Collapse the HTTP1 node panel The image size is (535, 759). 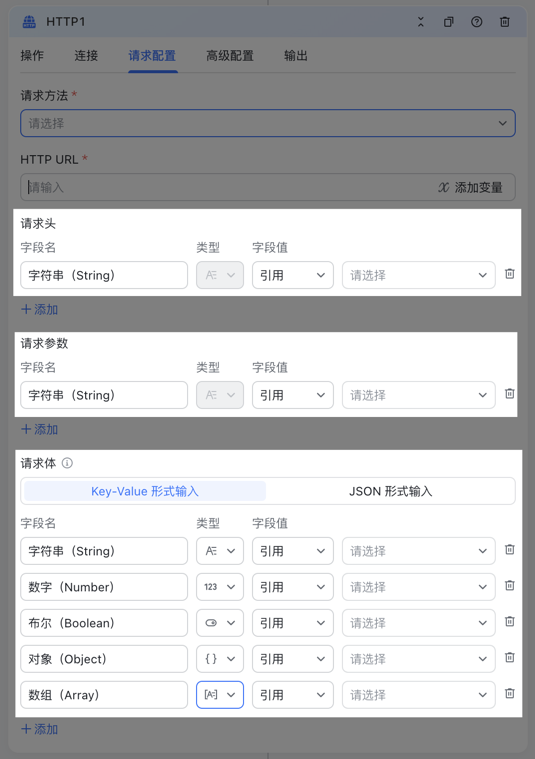tap(421, 22)
